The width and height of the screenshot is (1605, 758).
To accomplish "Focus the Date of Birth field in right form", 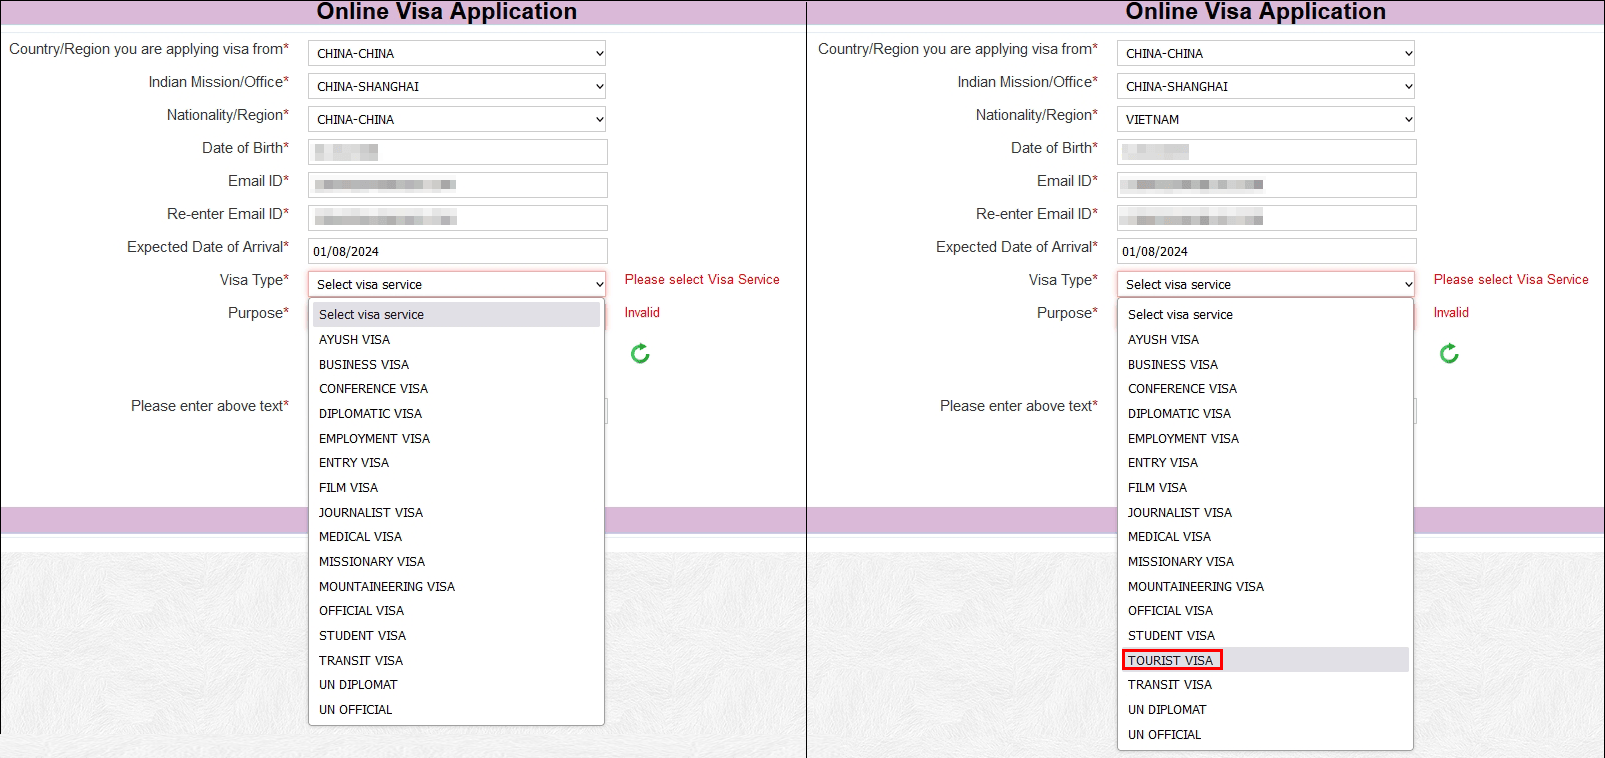I will [x=1266, y=152].
